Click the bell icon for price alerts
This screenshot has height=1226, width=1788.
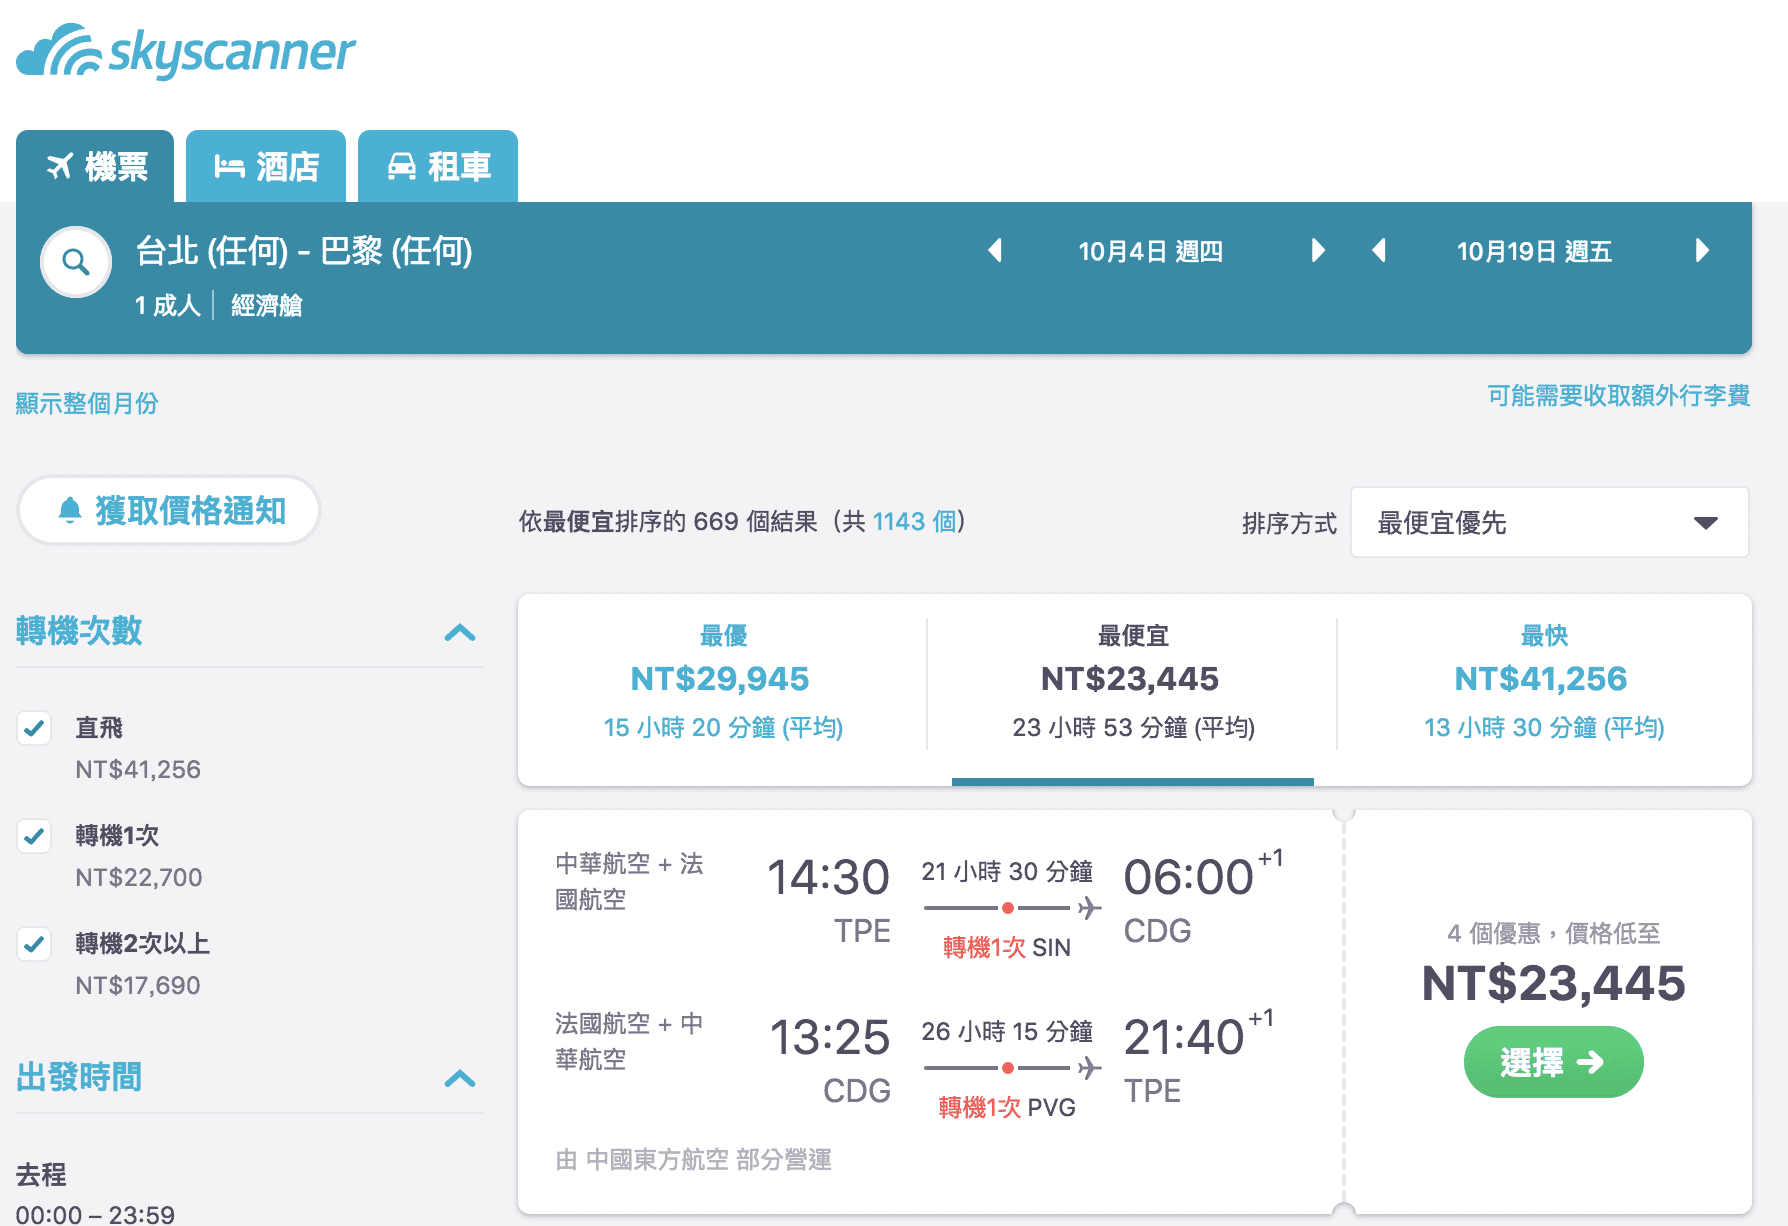(70, 510)
